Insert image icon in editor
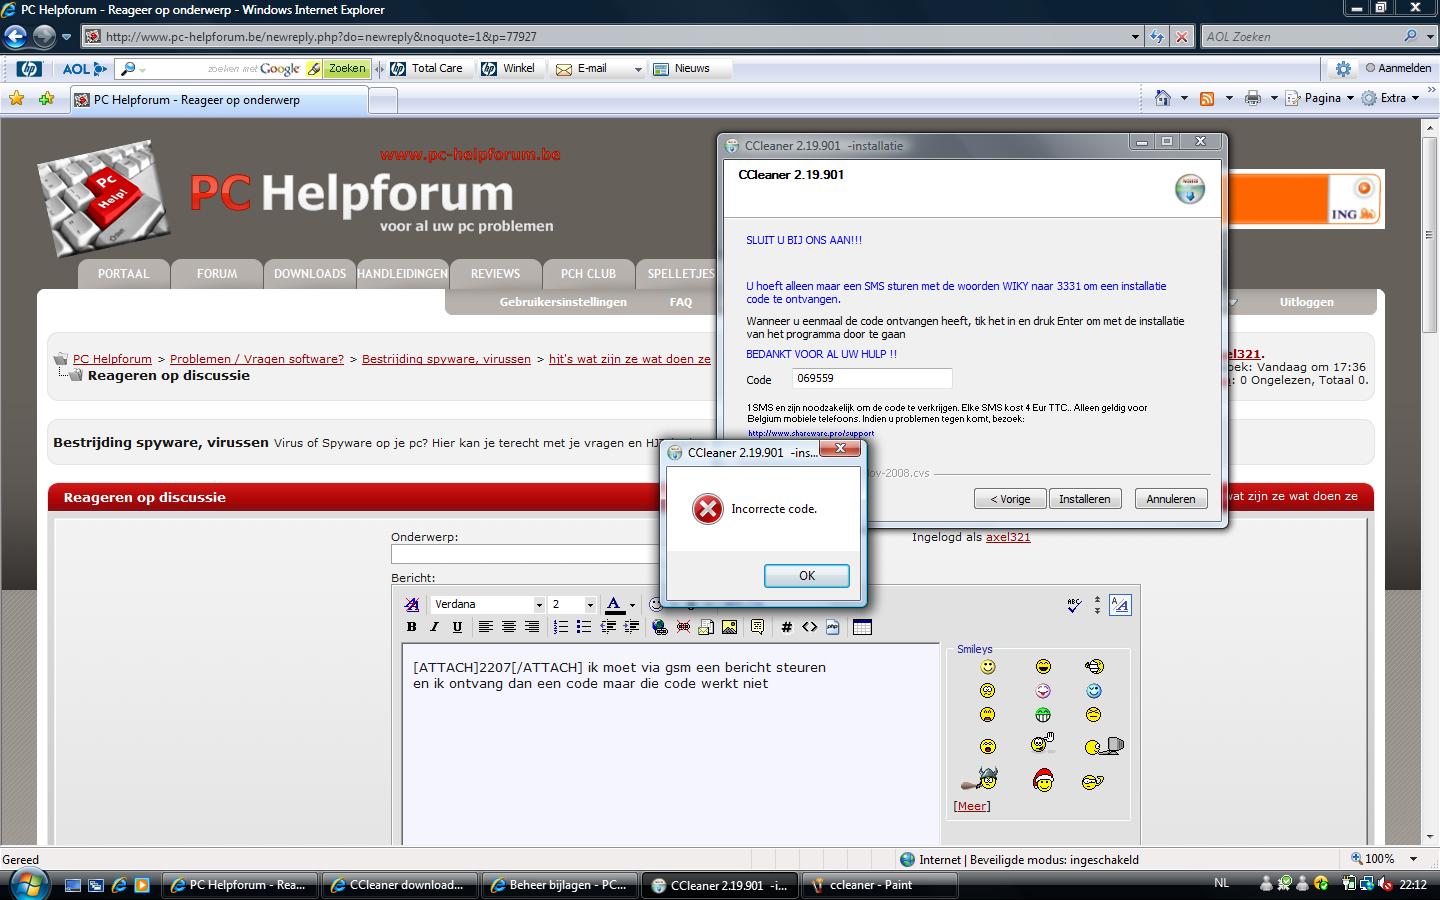 tap(729, 627)
